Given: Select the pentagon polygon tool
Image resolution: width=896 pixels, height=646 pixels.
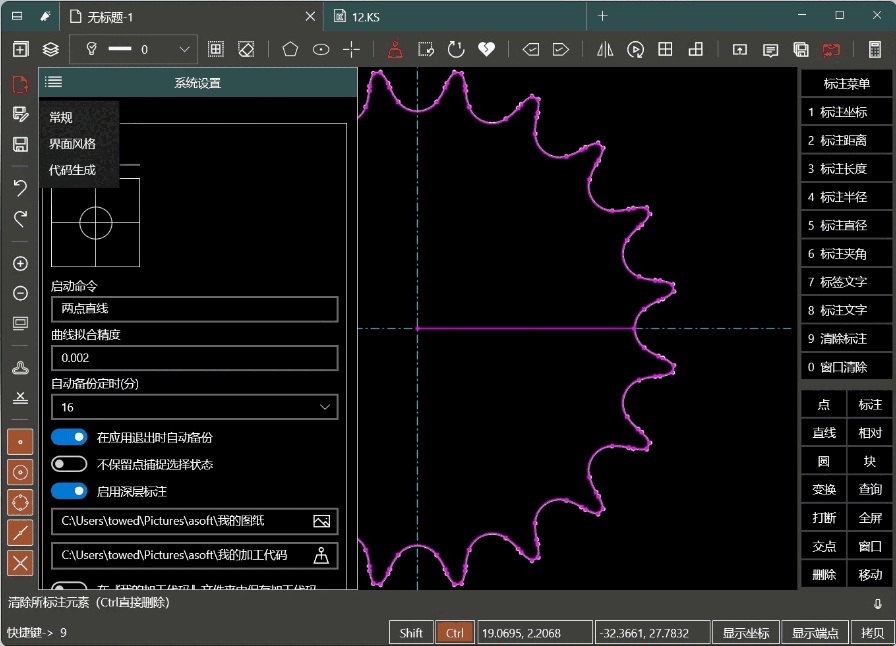Looking at the screenshot, I should (290, 49).
